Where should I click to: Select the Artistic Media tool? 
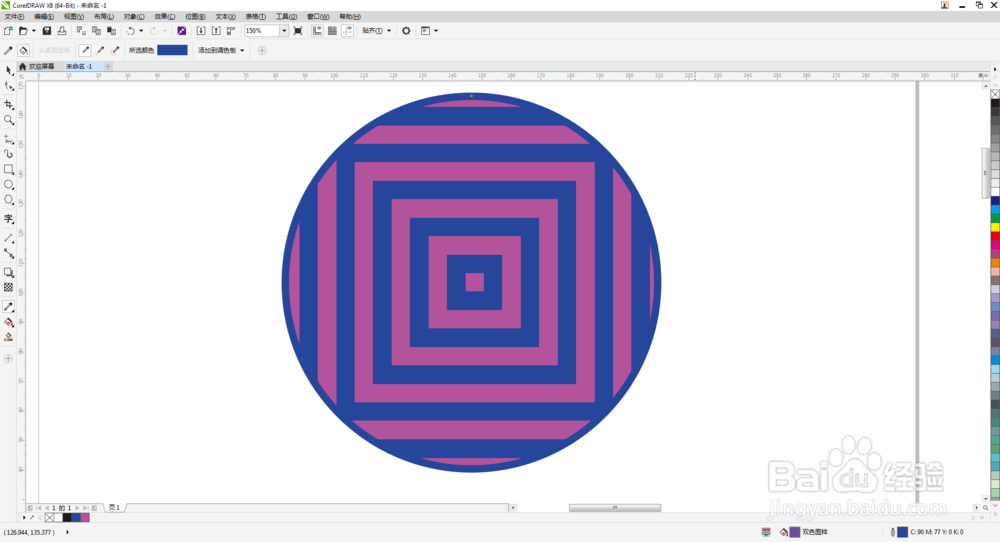tap(8, 154)
